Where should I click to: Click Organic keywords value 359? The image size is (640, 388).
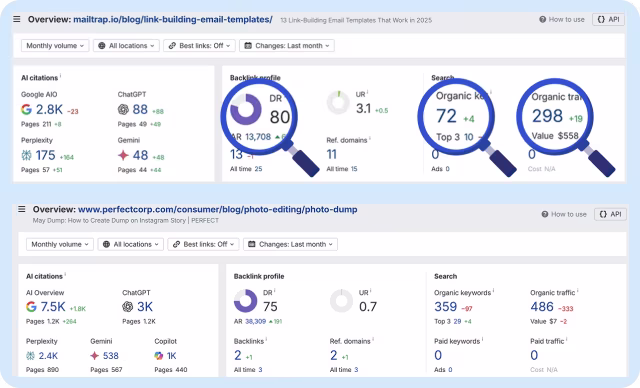[x=446, y=306]
